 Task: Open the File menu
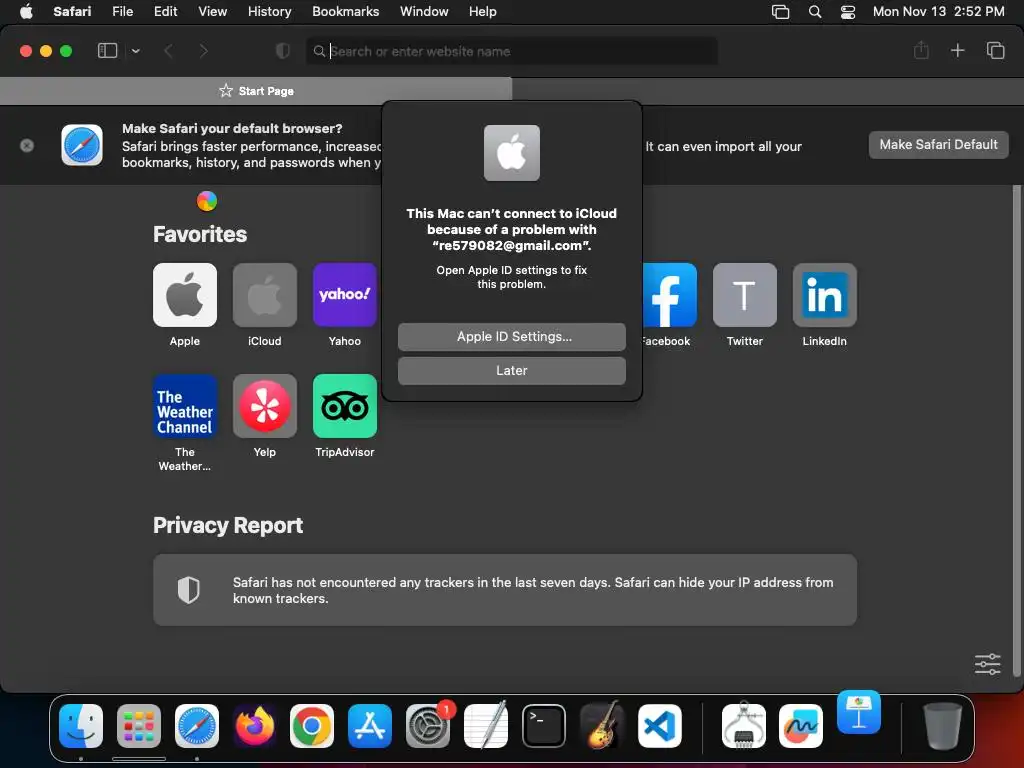122,12
